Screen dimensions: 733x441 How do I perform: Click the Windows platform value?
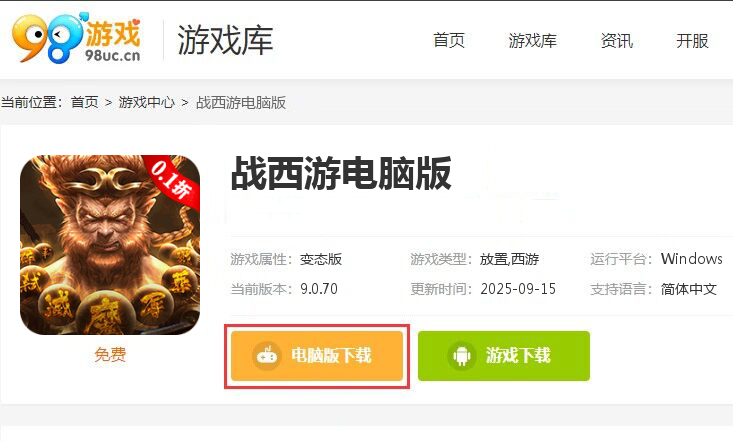click(691, 259)
